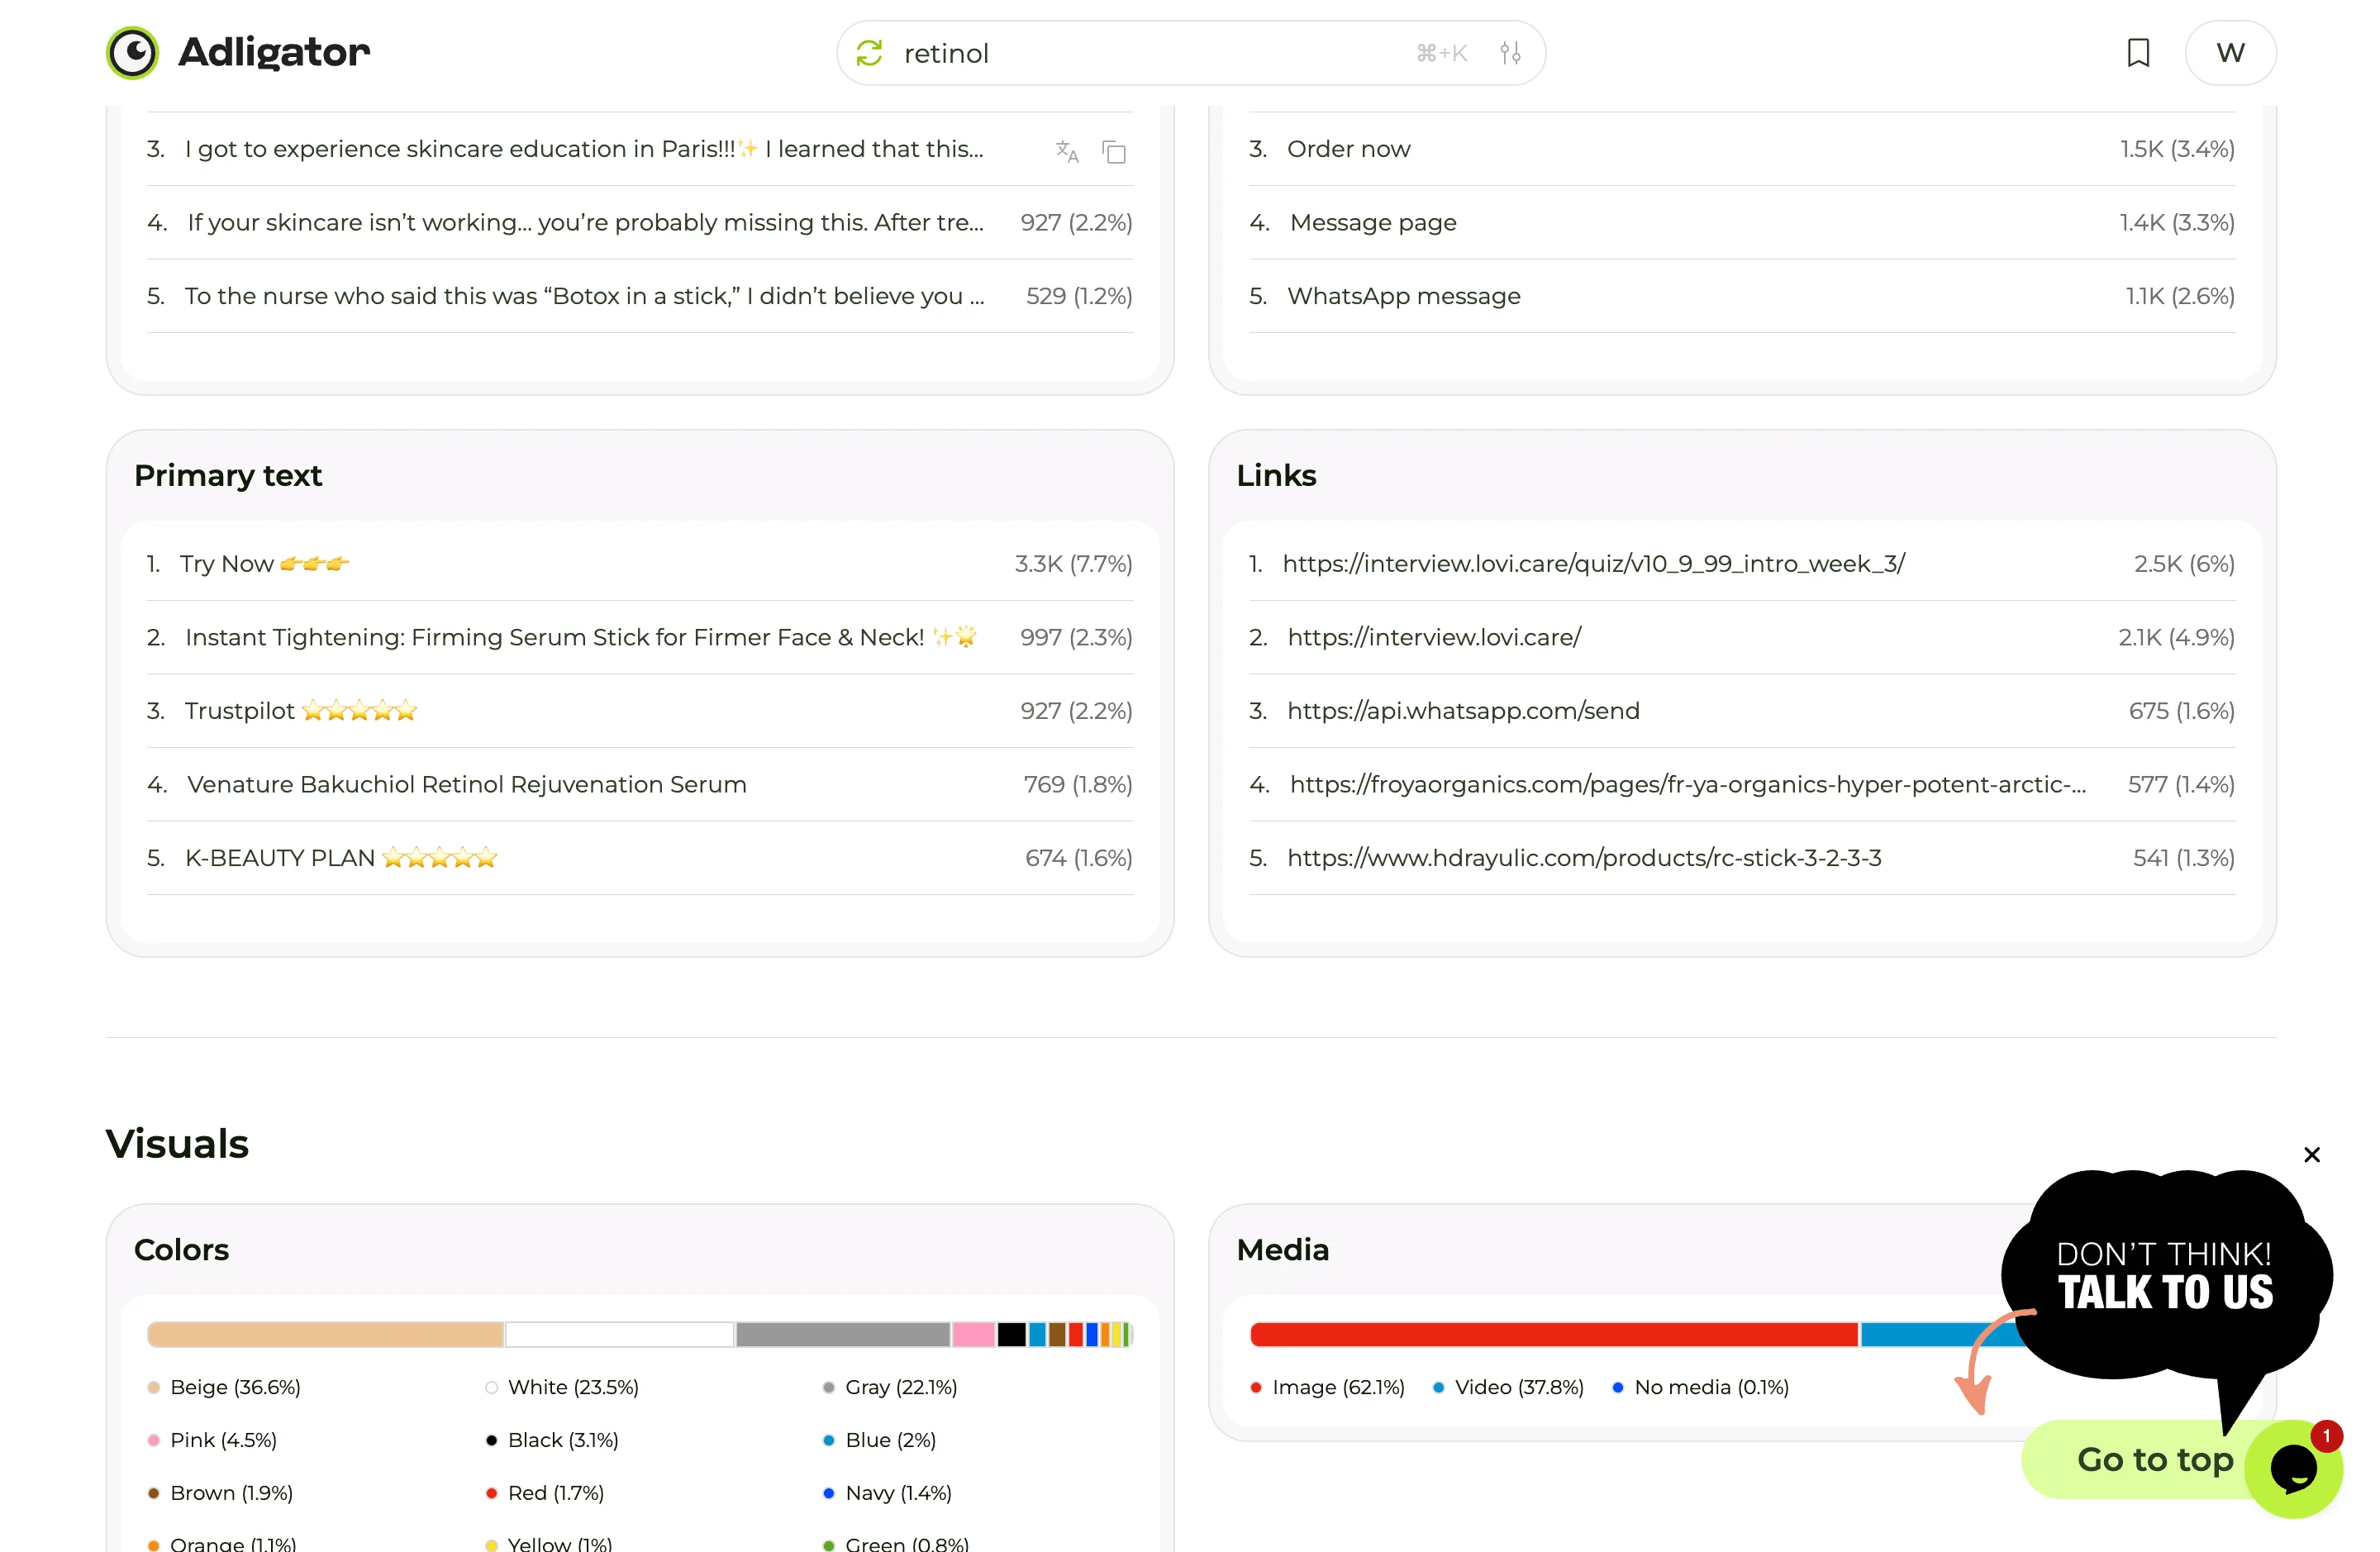The width and height of the screenshot is (2380, 1552).
Task: Close the Talk To Us popup
Action: click(x=2311, y=1154)
